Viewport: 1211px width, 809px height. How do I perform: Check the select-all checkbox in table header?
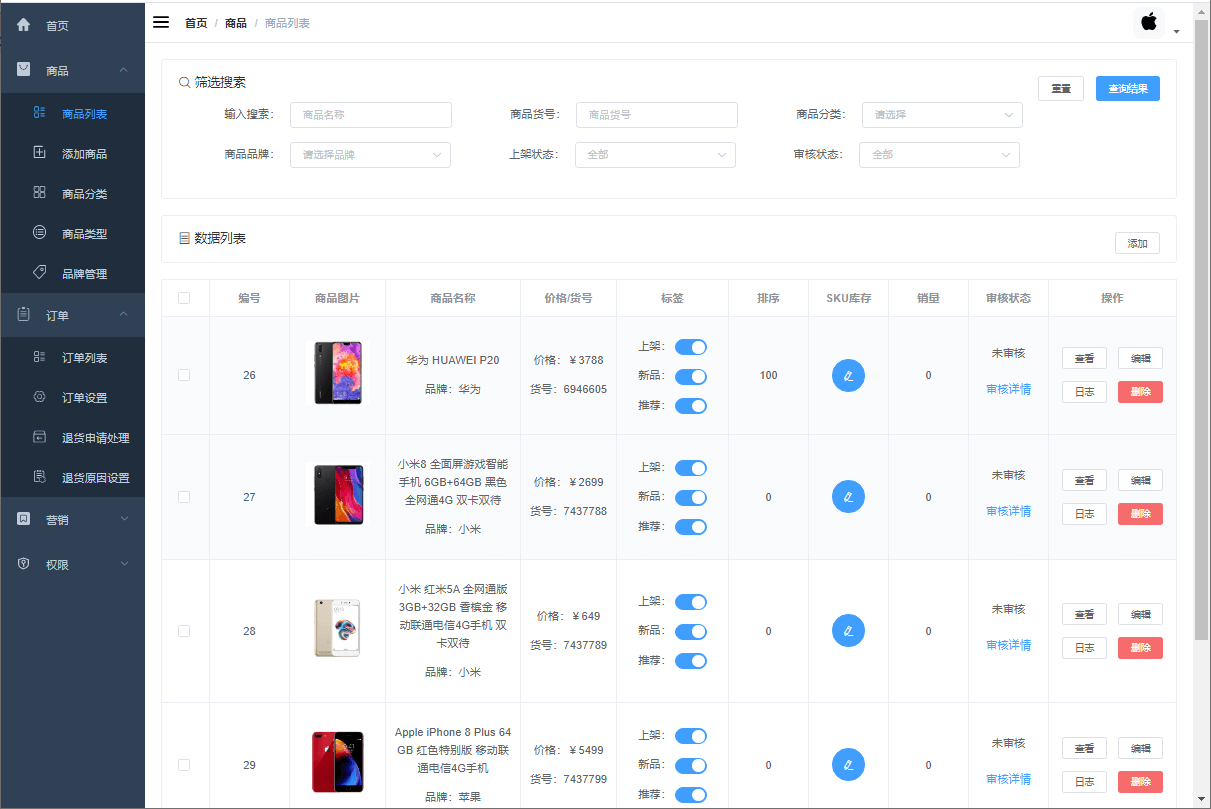click(x=184, y=298)
